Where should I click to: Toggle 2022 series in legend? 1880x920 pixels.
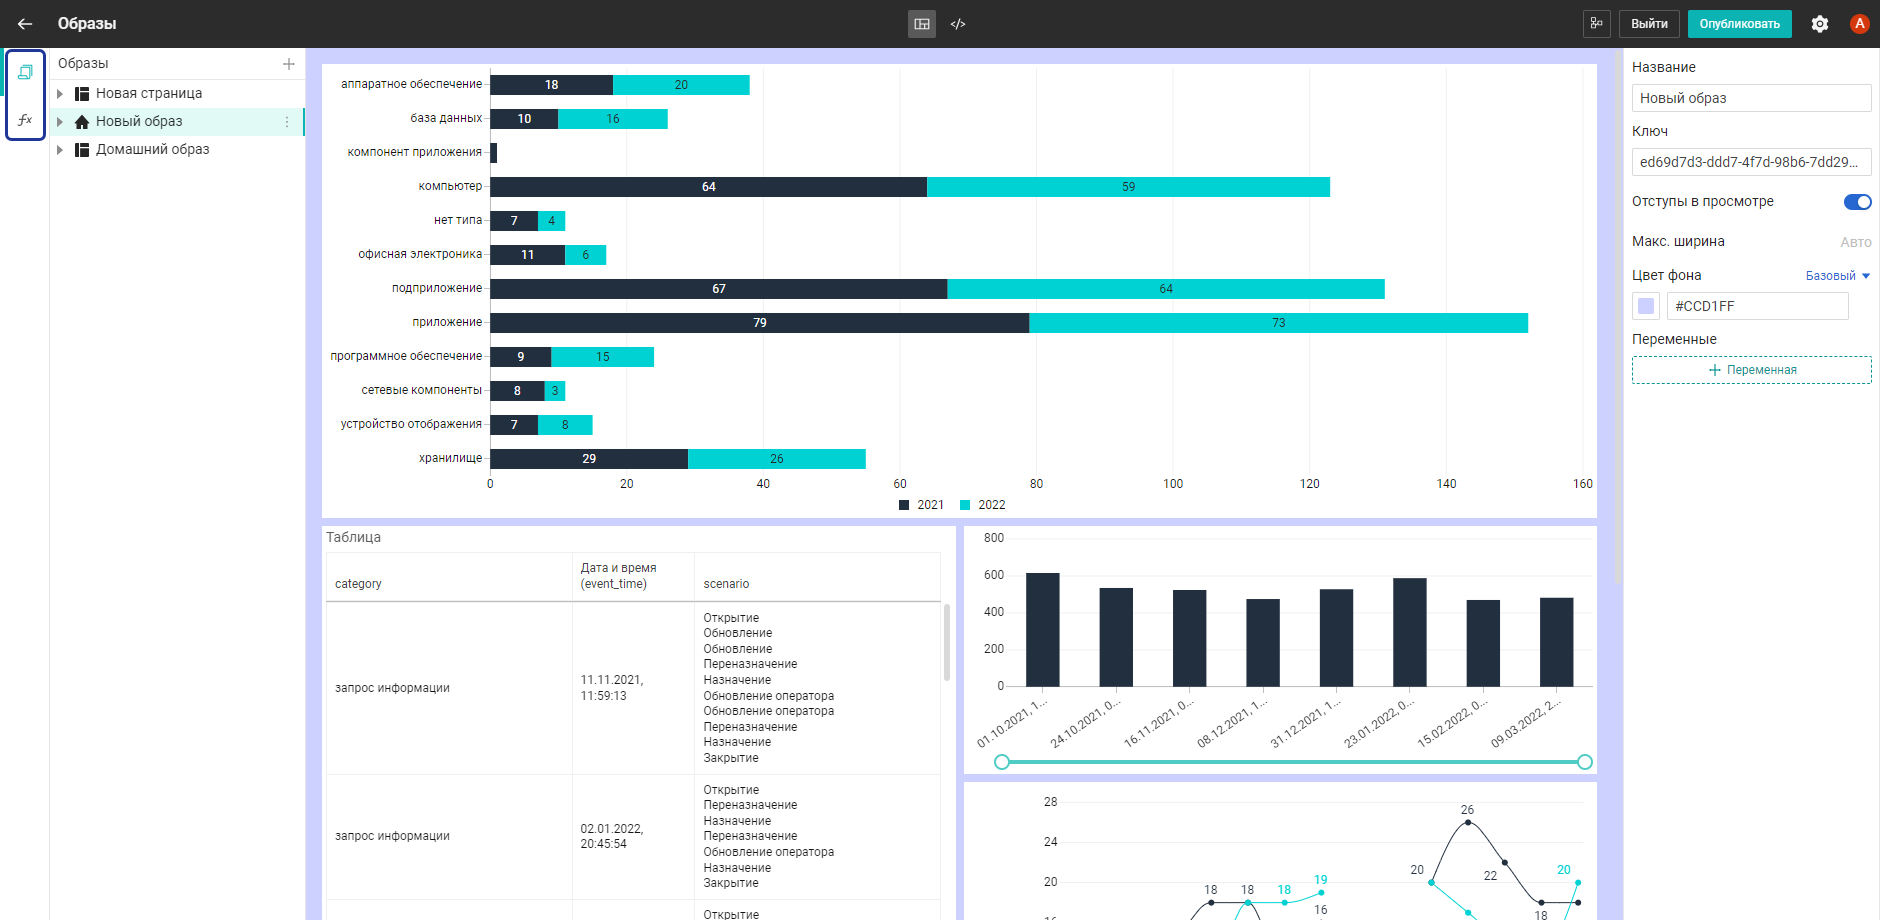[x=982, y=505]
